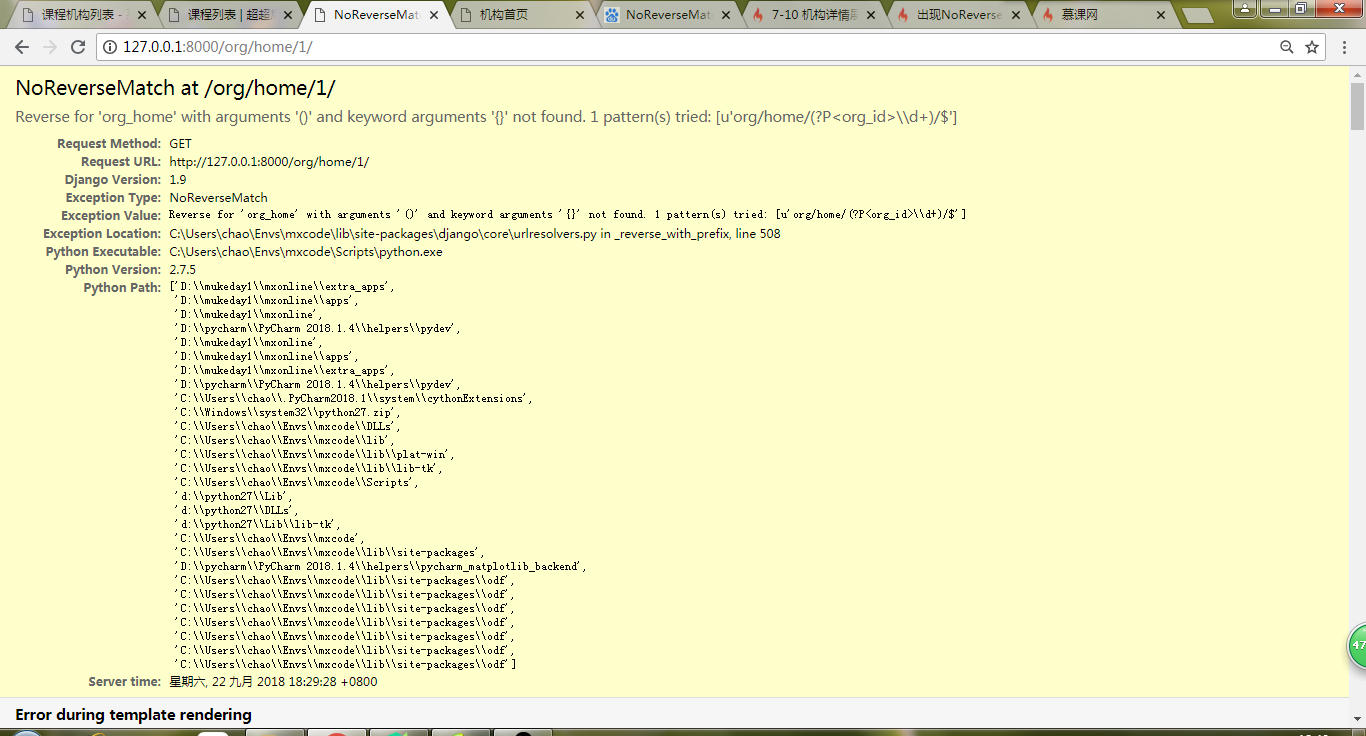Click the 'Server time:' label

[125, 682]
